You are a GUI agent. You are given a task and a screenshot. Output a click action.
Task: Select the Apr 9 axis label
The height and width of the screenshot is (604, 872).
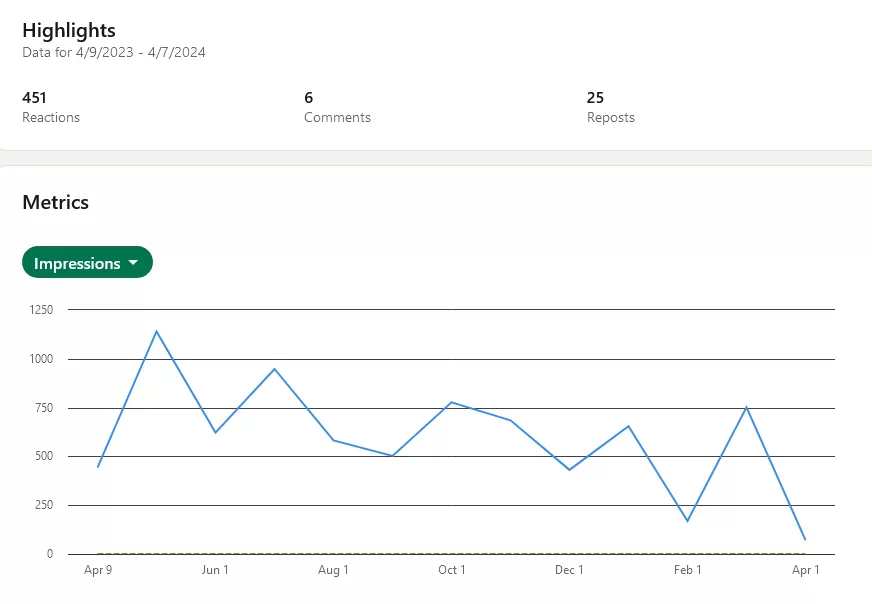pyautogui.click(x=98, y=570)
